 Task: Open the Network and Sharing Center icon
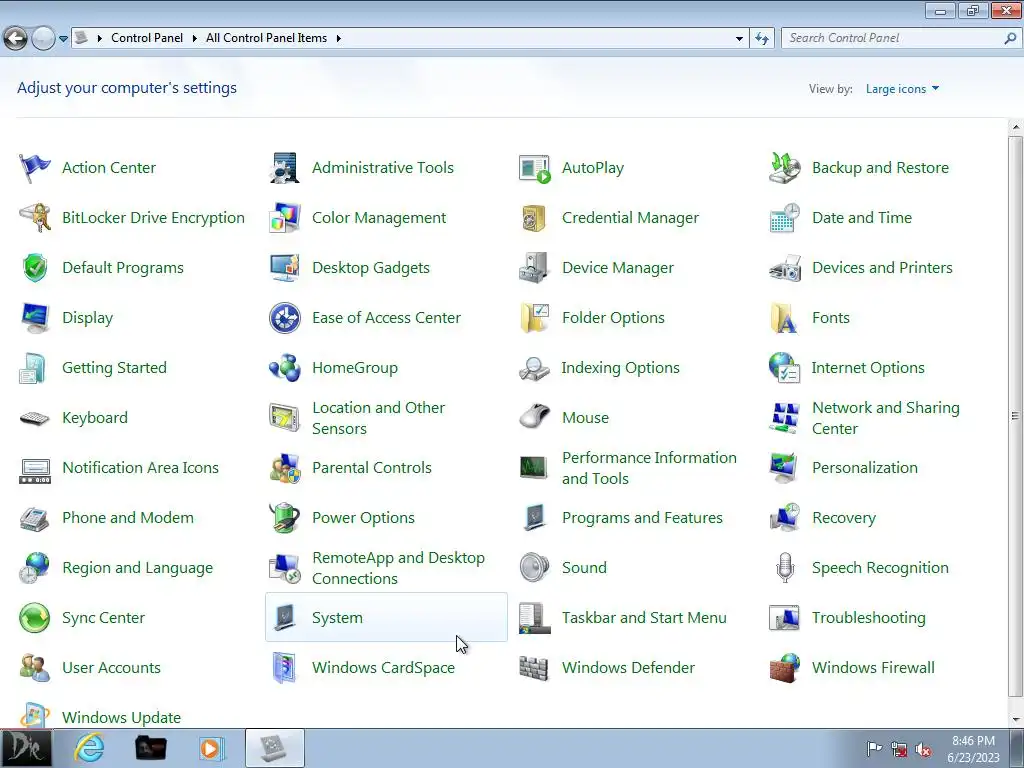pos(785,418)
